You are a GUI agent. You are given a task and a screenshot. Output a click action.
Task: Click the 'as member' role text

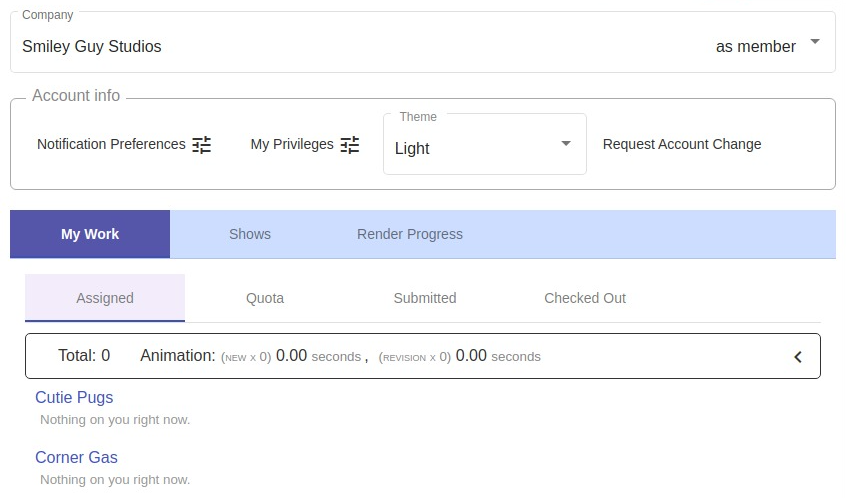[x=756, y=46]
